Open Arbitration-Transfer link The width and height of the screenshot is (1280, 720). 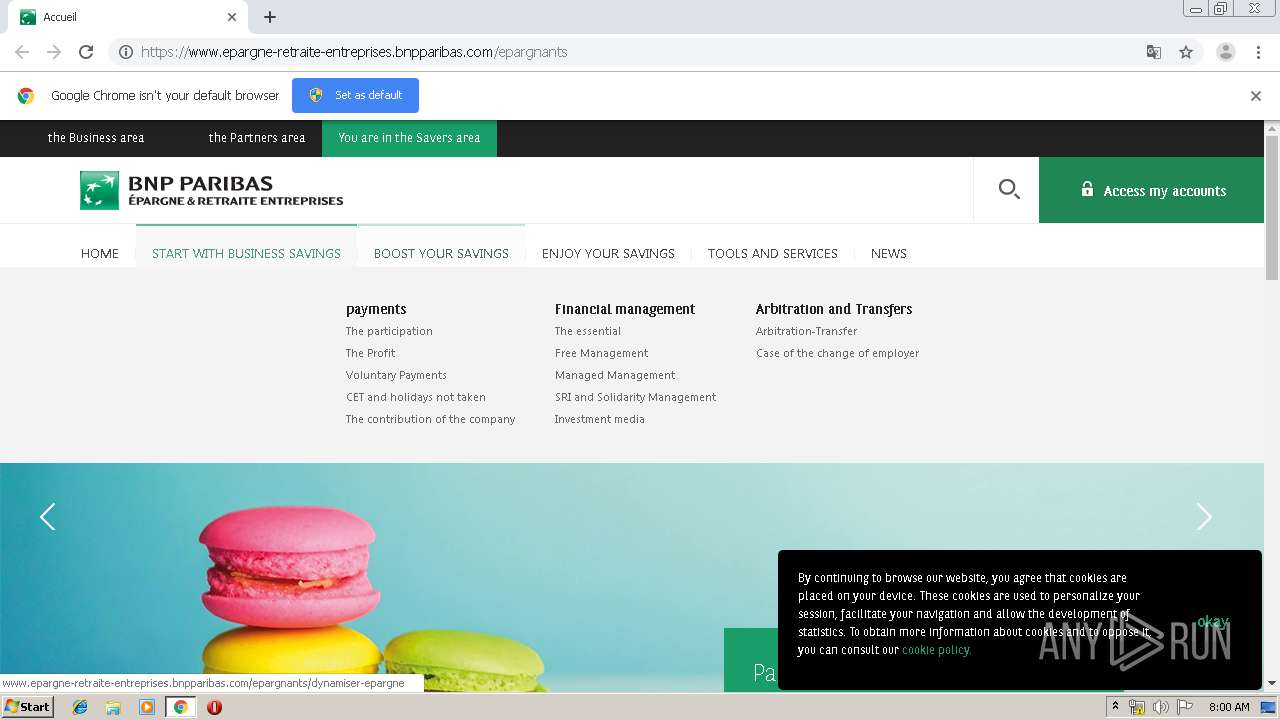tap(806, 331)
